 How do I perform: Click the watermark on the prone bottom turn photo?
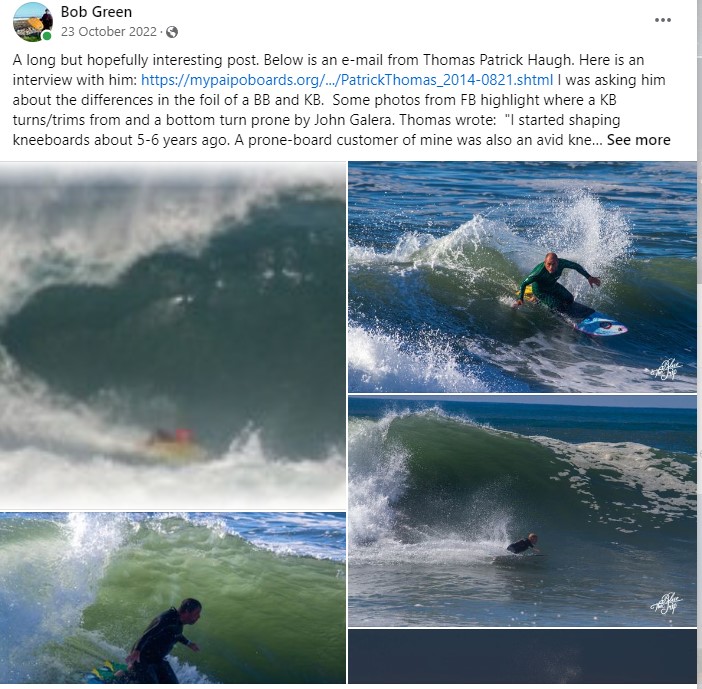pos(666,604)
